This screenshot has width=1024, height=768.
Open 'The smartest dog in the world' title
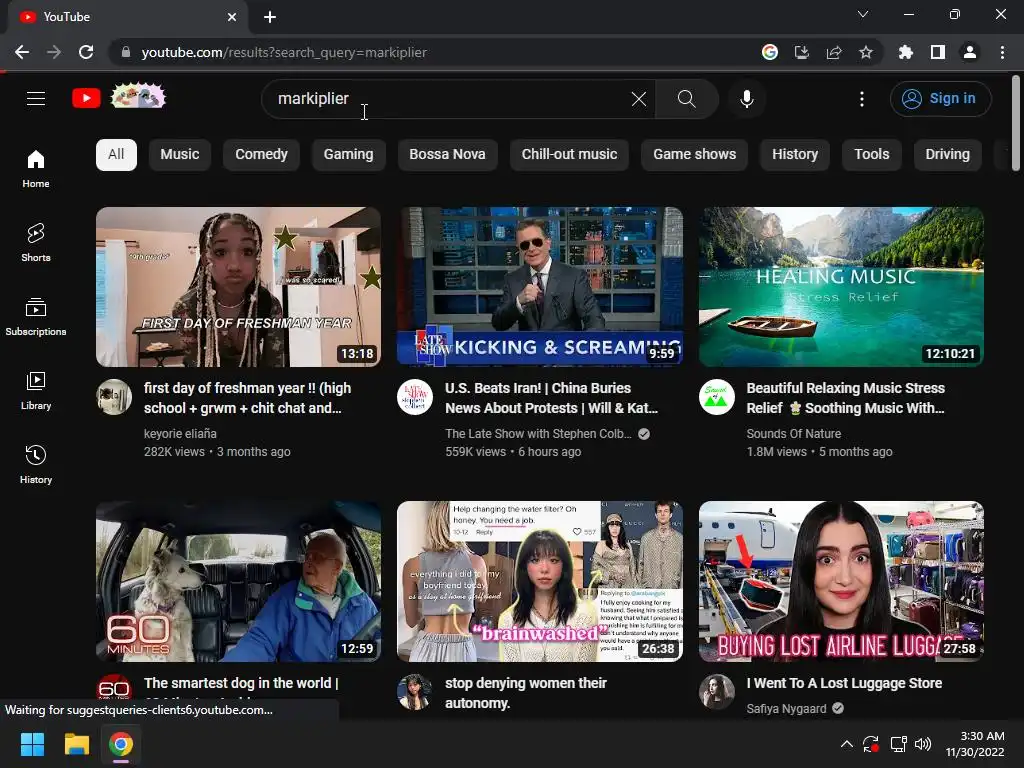[241, 683]
